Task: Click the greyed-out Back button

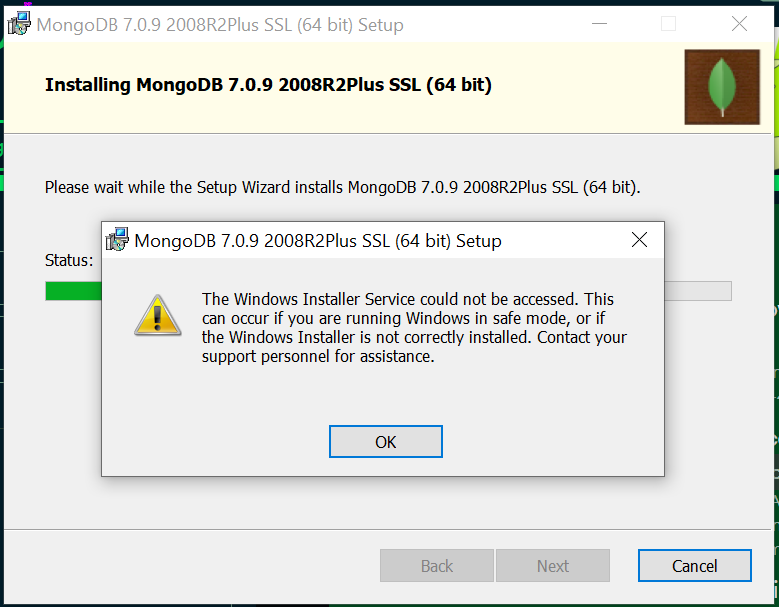Action: coord(436,566)
